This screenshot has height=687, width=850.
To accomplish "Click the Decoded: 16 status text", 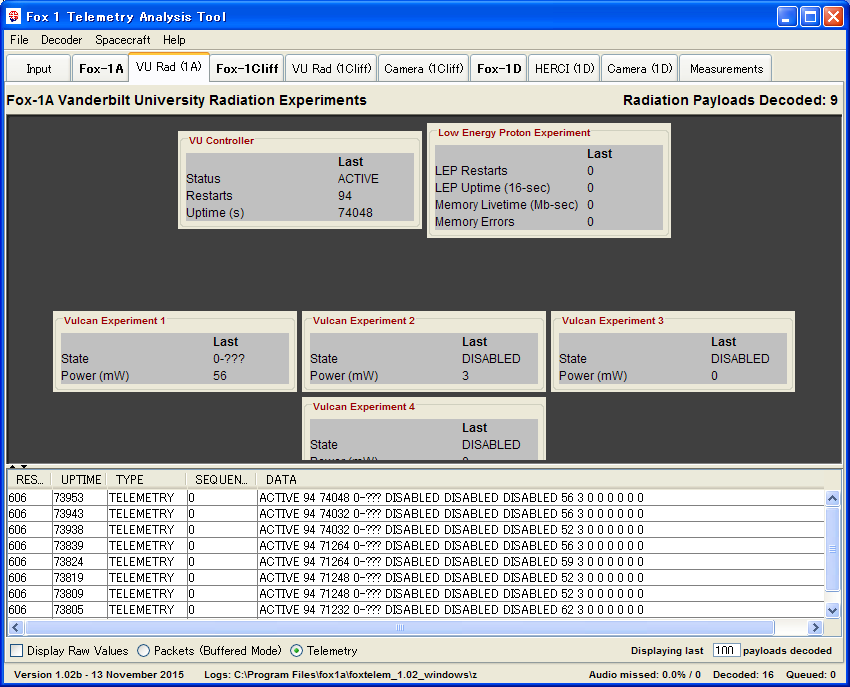I will 743,675.
